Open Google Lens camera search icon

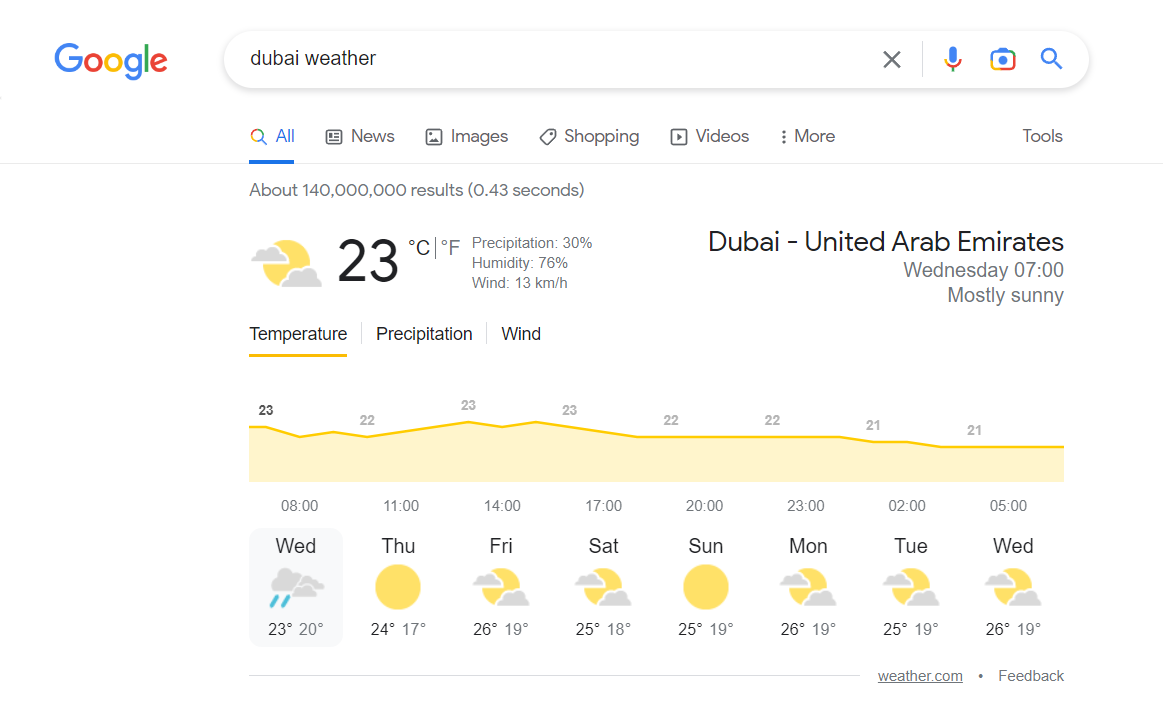pos(1002,59)
